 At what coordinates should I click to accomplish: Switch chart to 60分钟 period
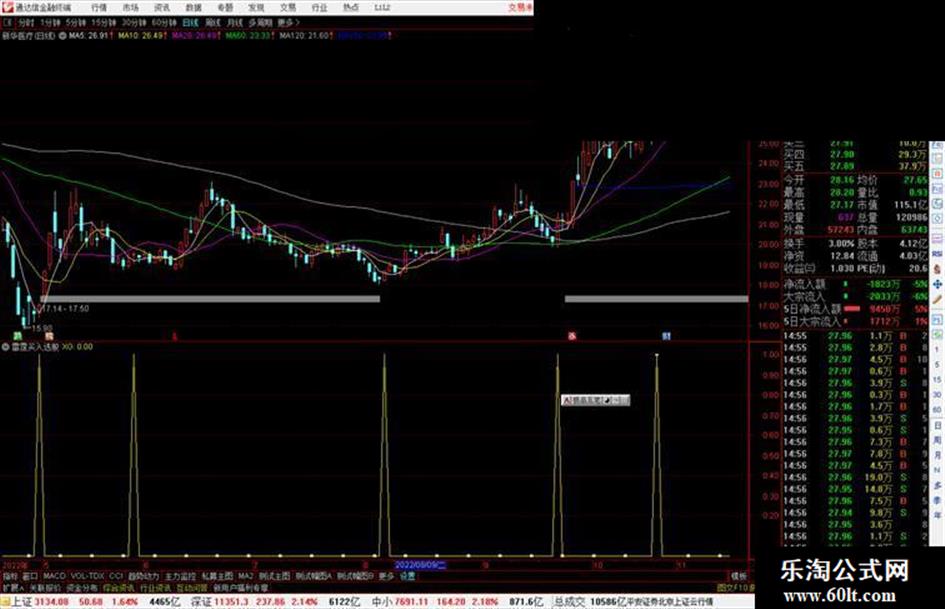tap(164, 23)
